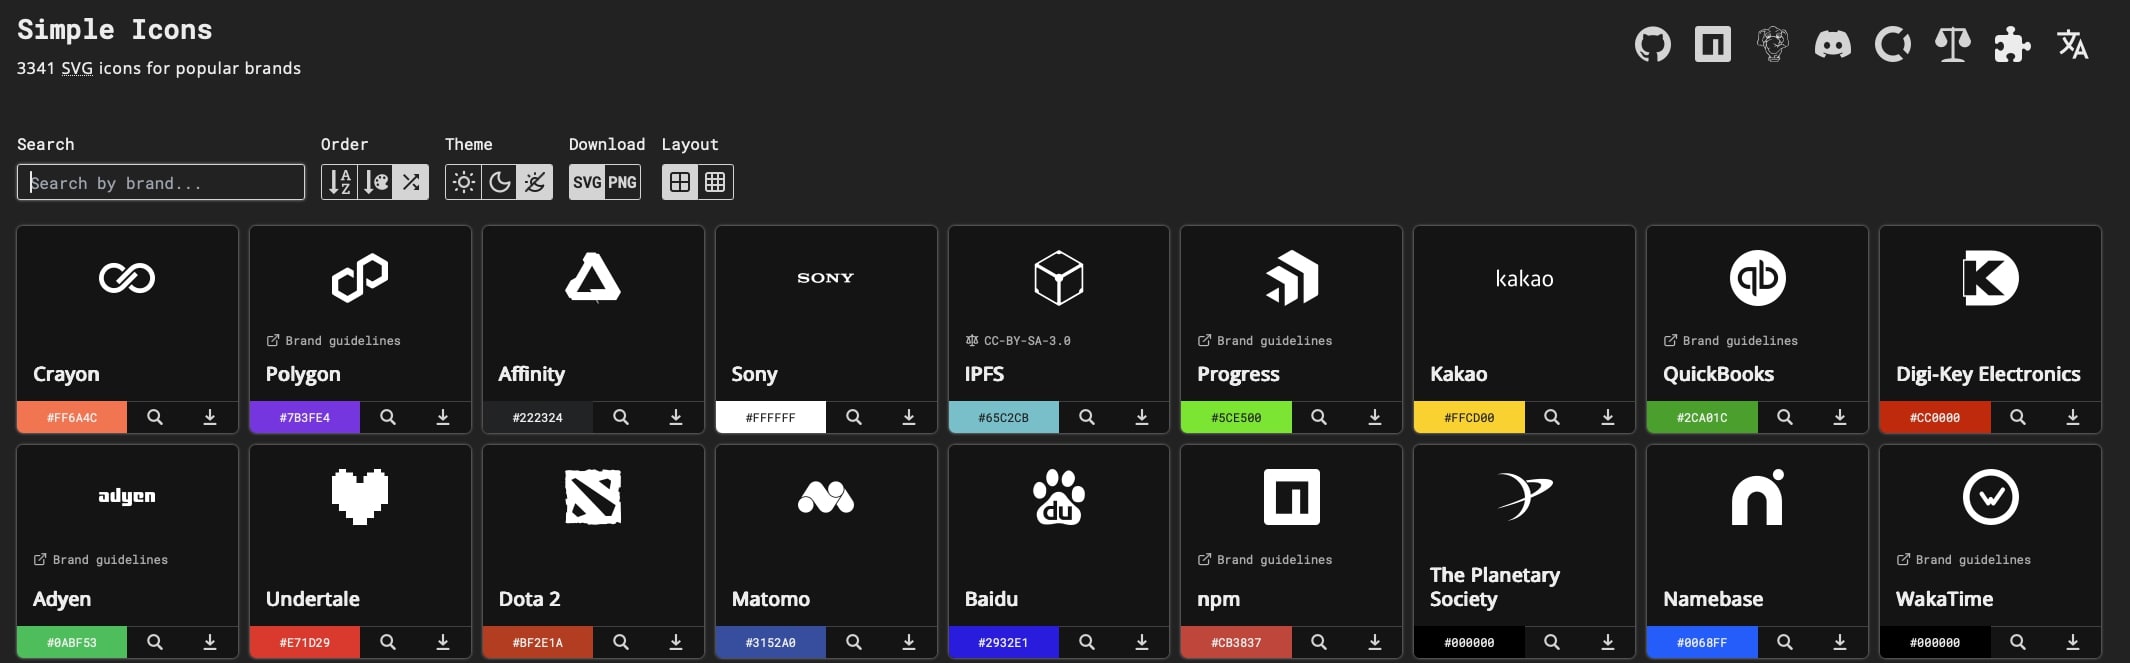Click the Namebase brand name
This screenshot has width=2130, height=663.
pos(1713,599)
